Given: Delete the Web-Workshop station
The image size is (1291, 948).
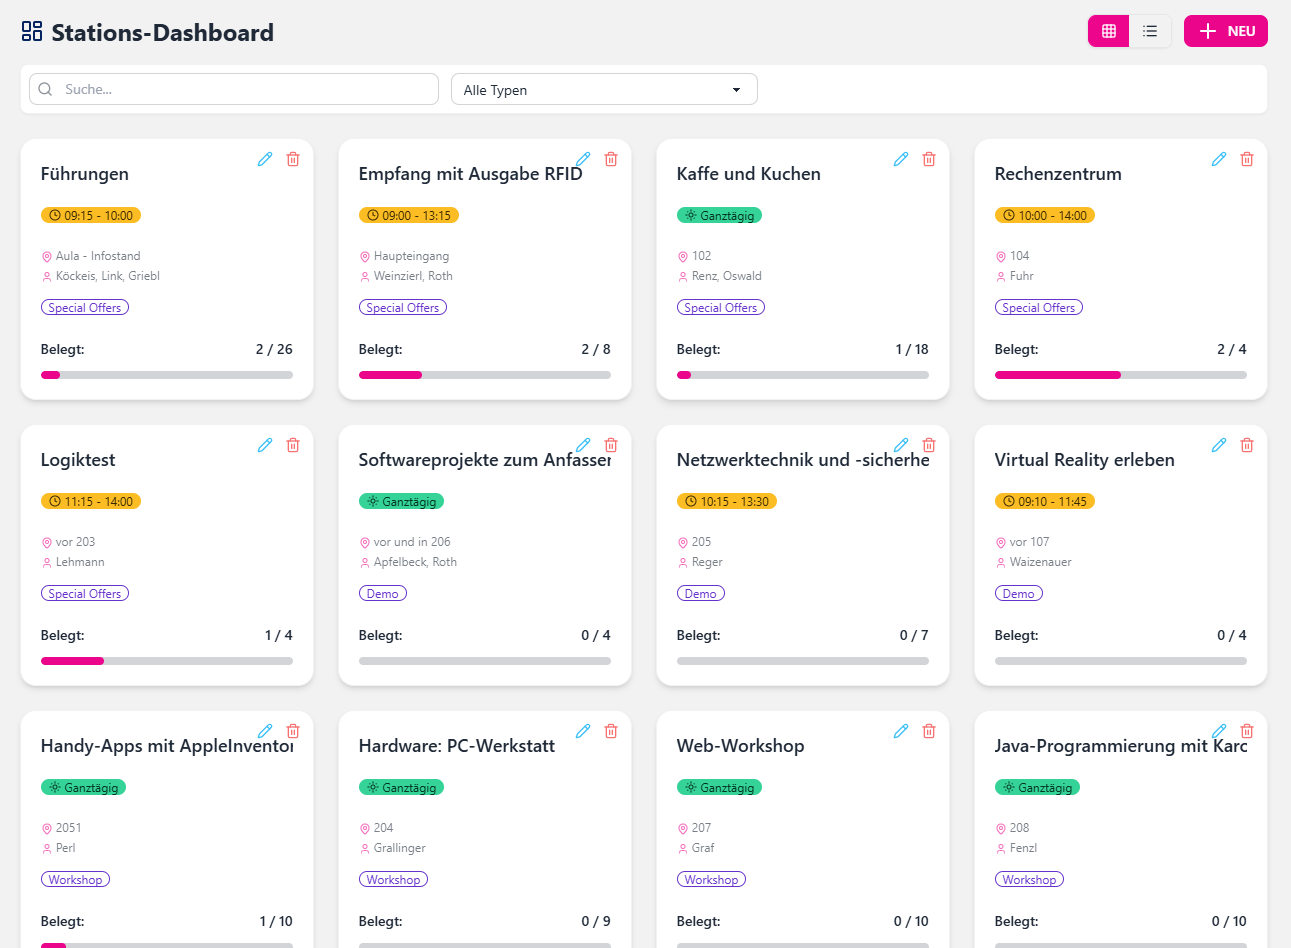Looking at the screenshot, I should tap(929, 731).
